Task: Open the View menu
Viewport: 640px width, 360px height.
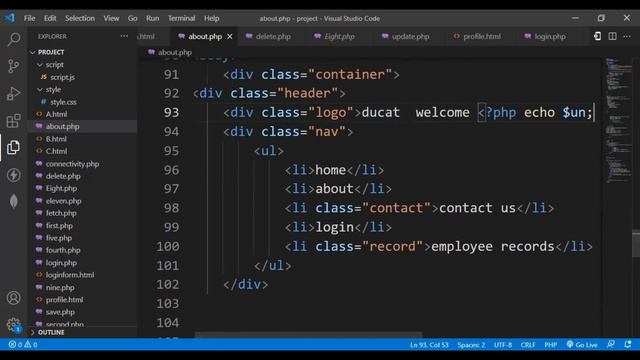Action: (x=111, y=18)
